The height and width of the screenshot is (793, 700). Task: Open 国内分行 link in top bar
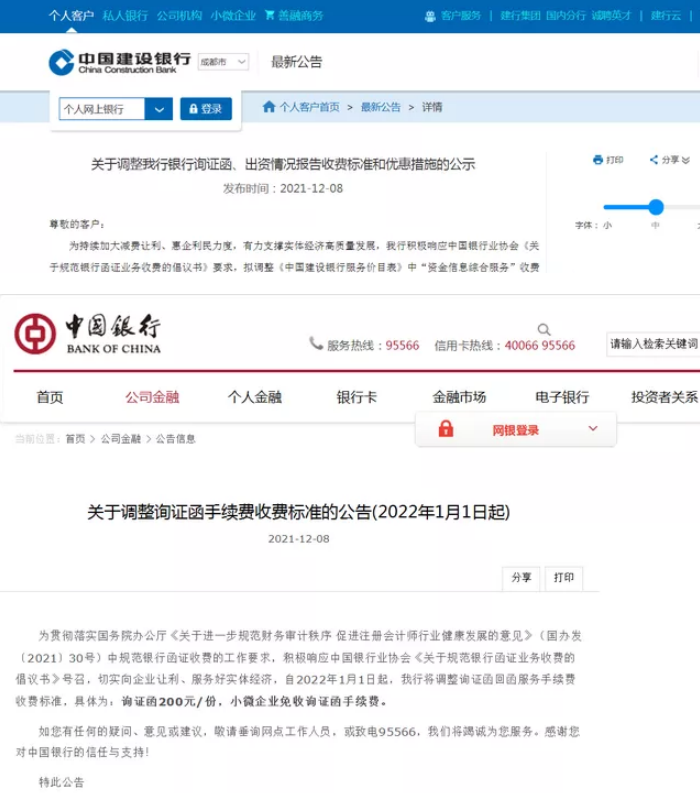pyautogui.click(x=565, y=16)
